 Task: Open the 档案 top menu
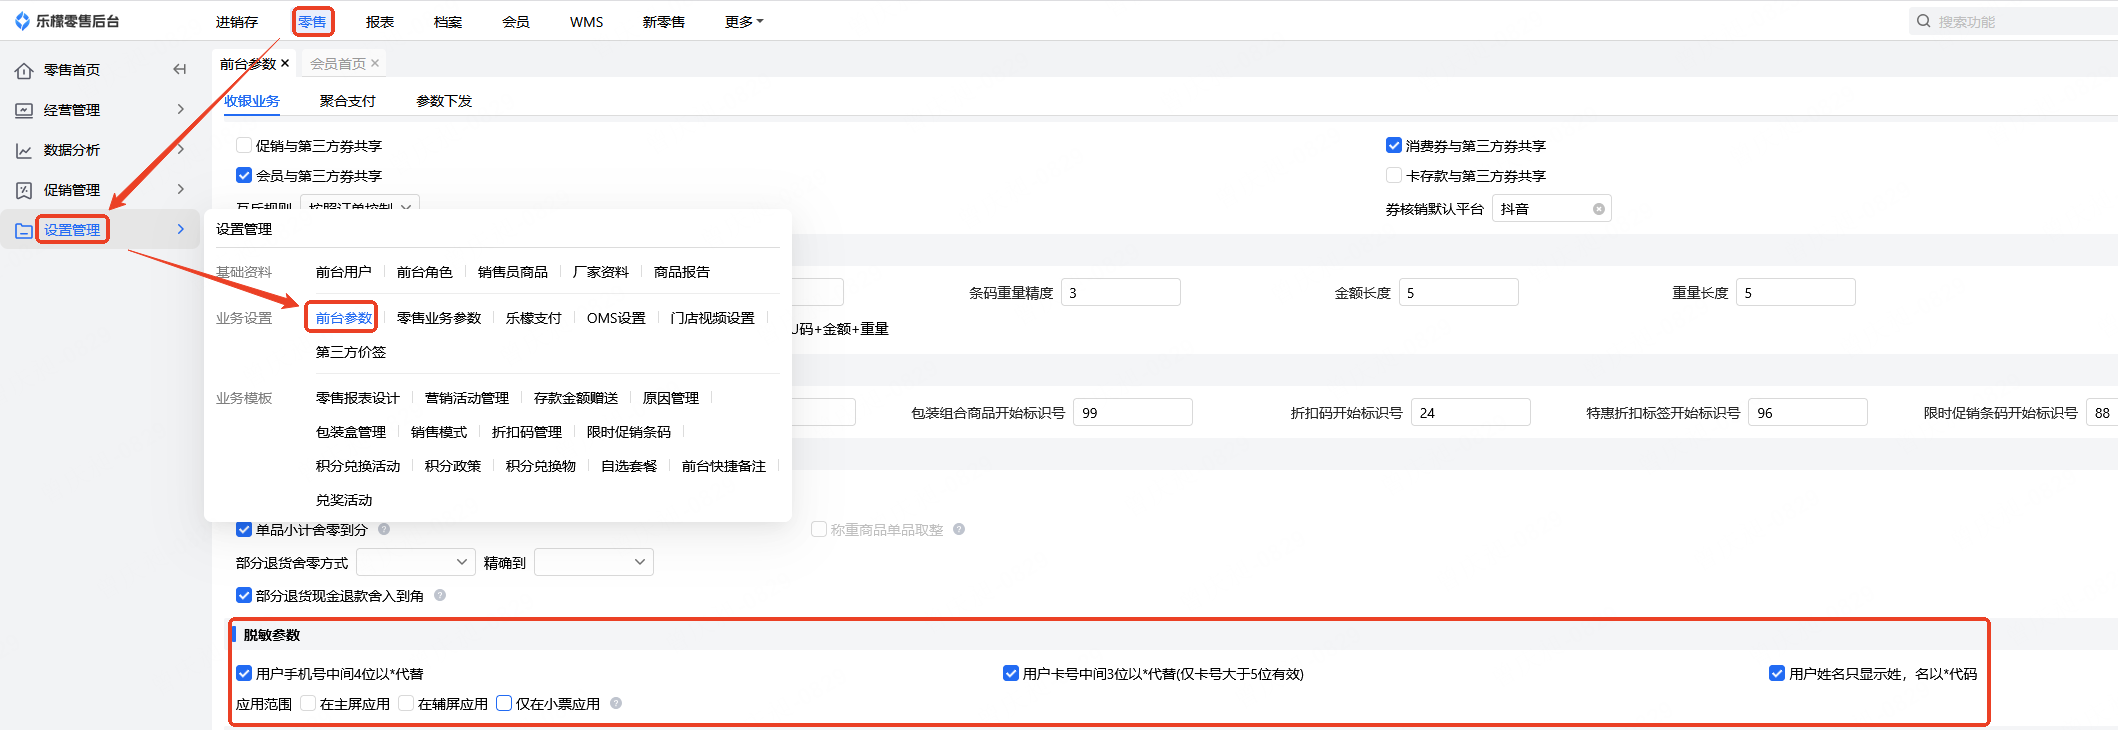pos(448,22)
